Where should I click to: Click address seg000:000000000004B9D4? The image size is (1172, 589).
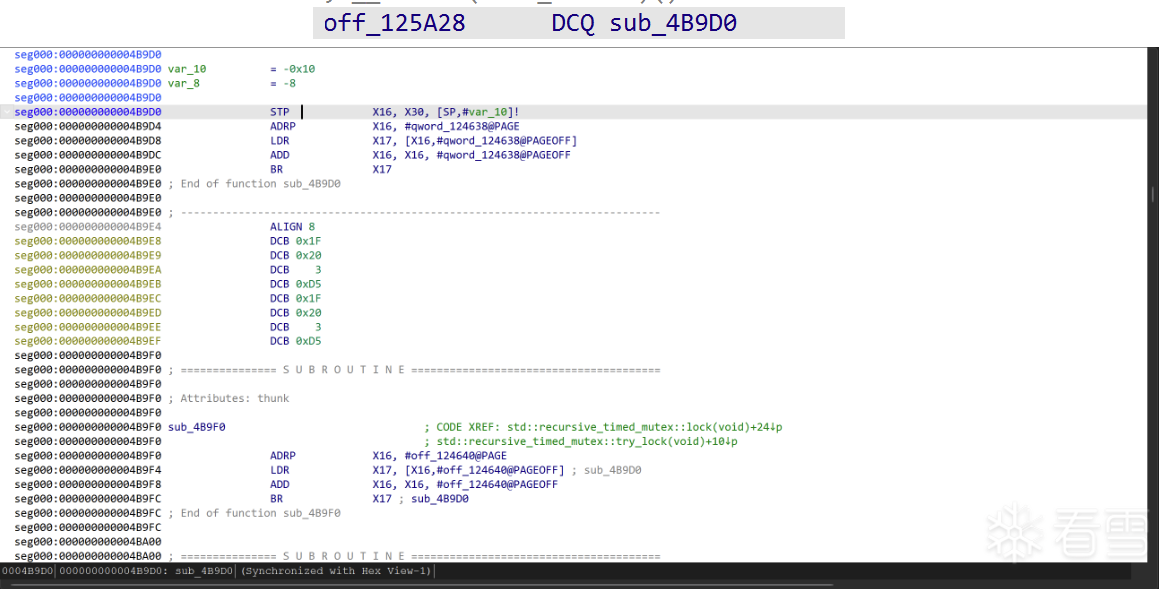pyautogui.click(x=87, y=126)
